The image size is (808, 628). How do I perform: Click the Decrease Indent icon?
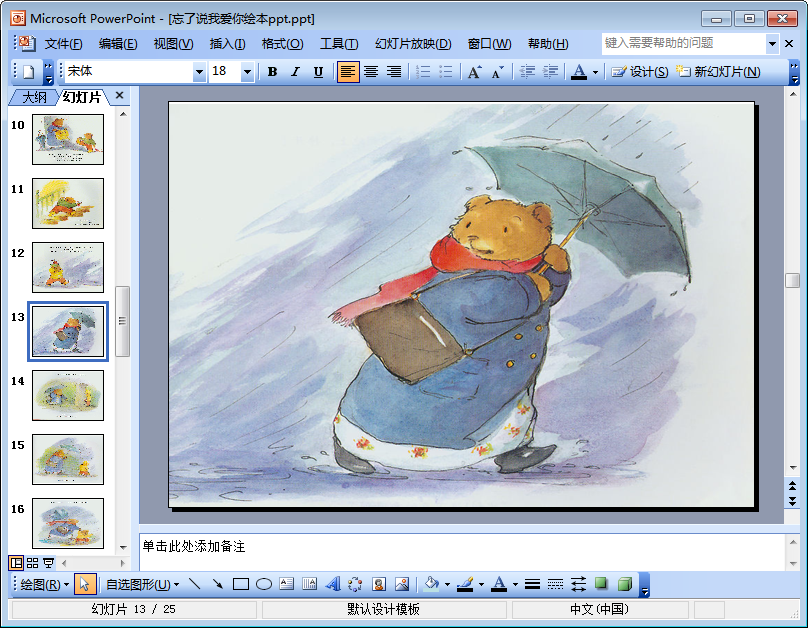pyautogui.click(x=527, y=72)
